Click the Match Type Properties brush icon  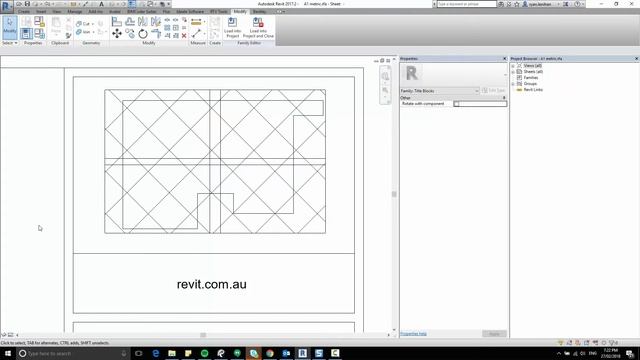[x=68, y=36]
